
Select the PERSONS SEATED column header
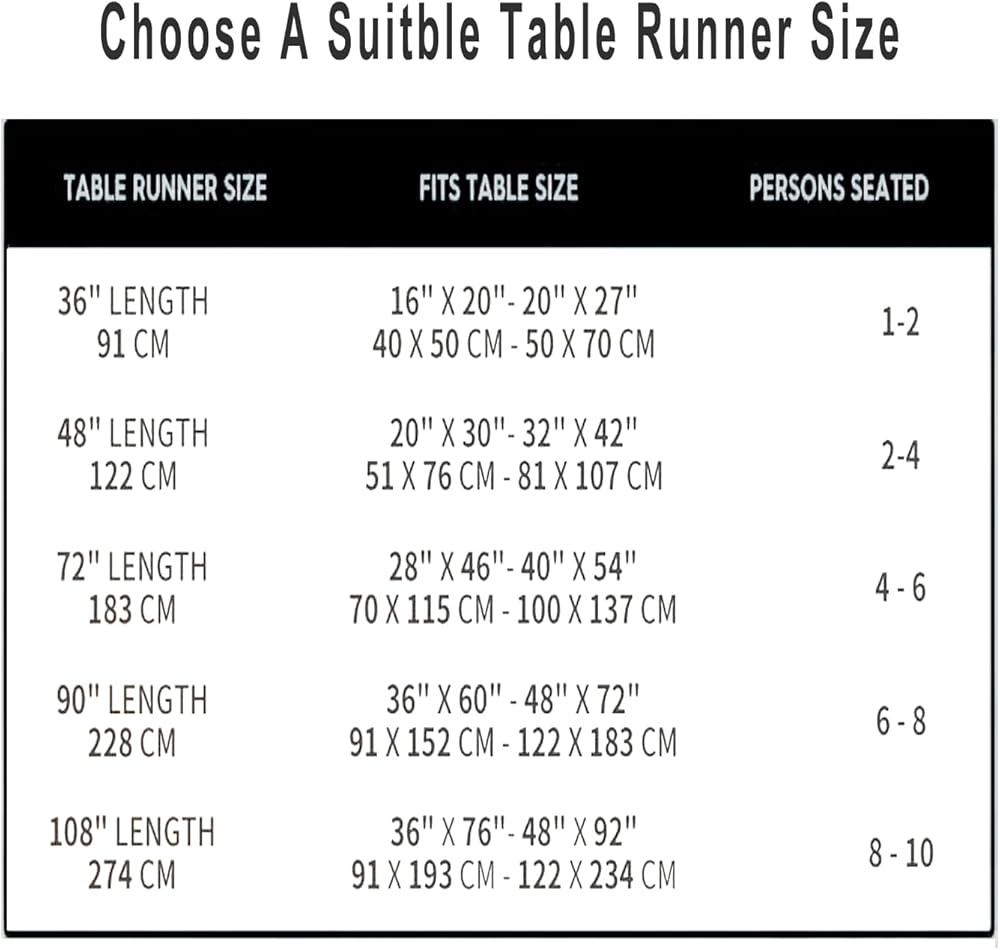[838, 188]
